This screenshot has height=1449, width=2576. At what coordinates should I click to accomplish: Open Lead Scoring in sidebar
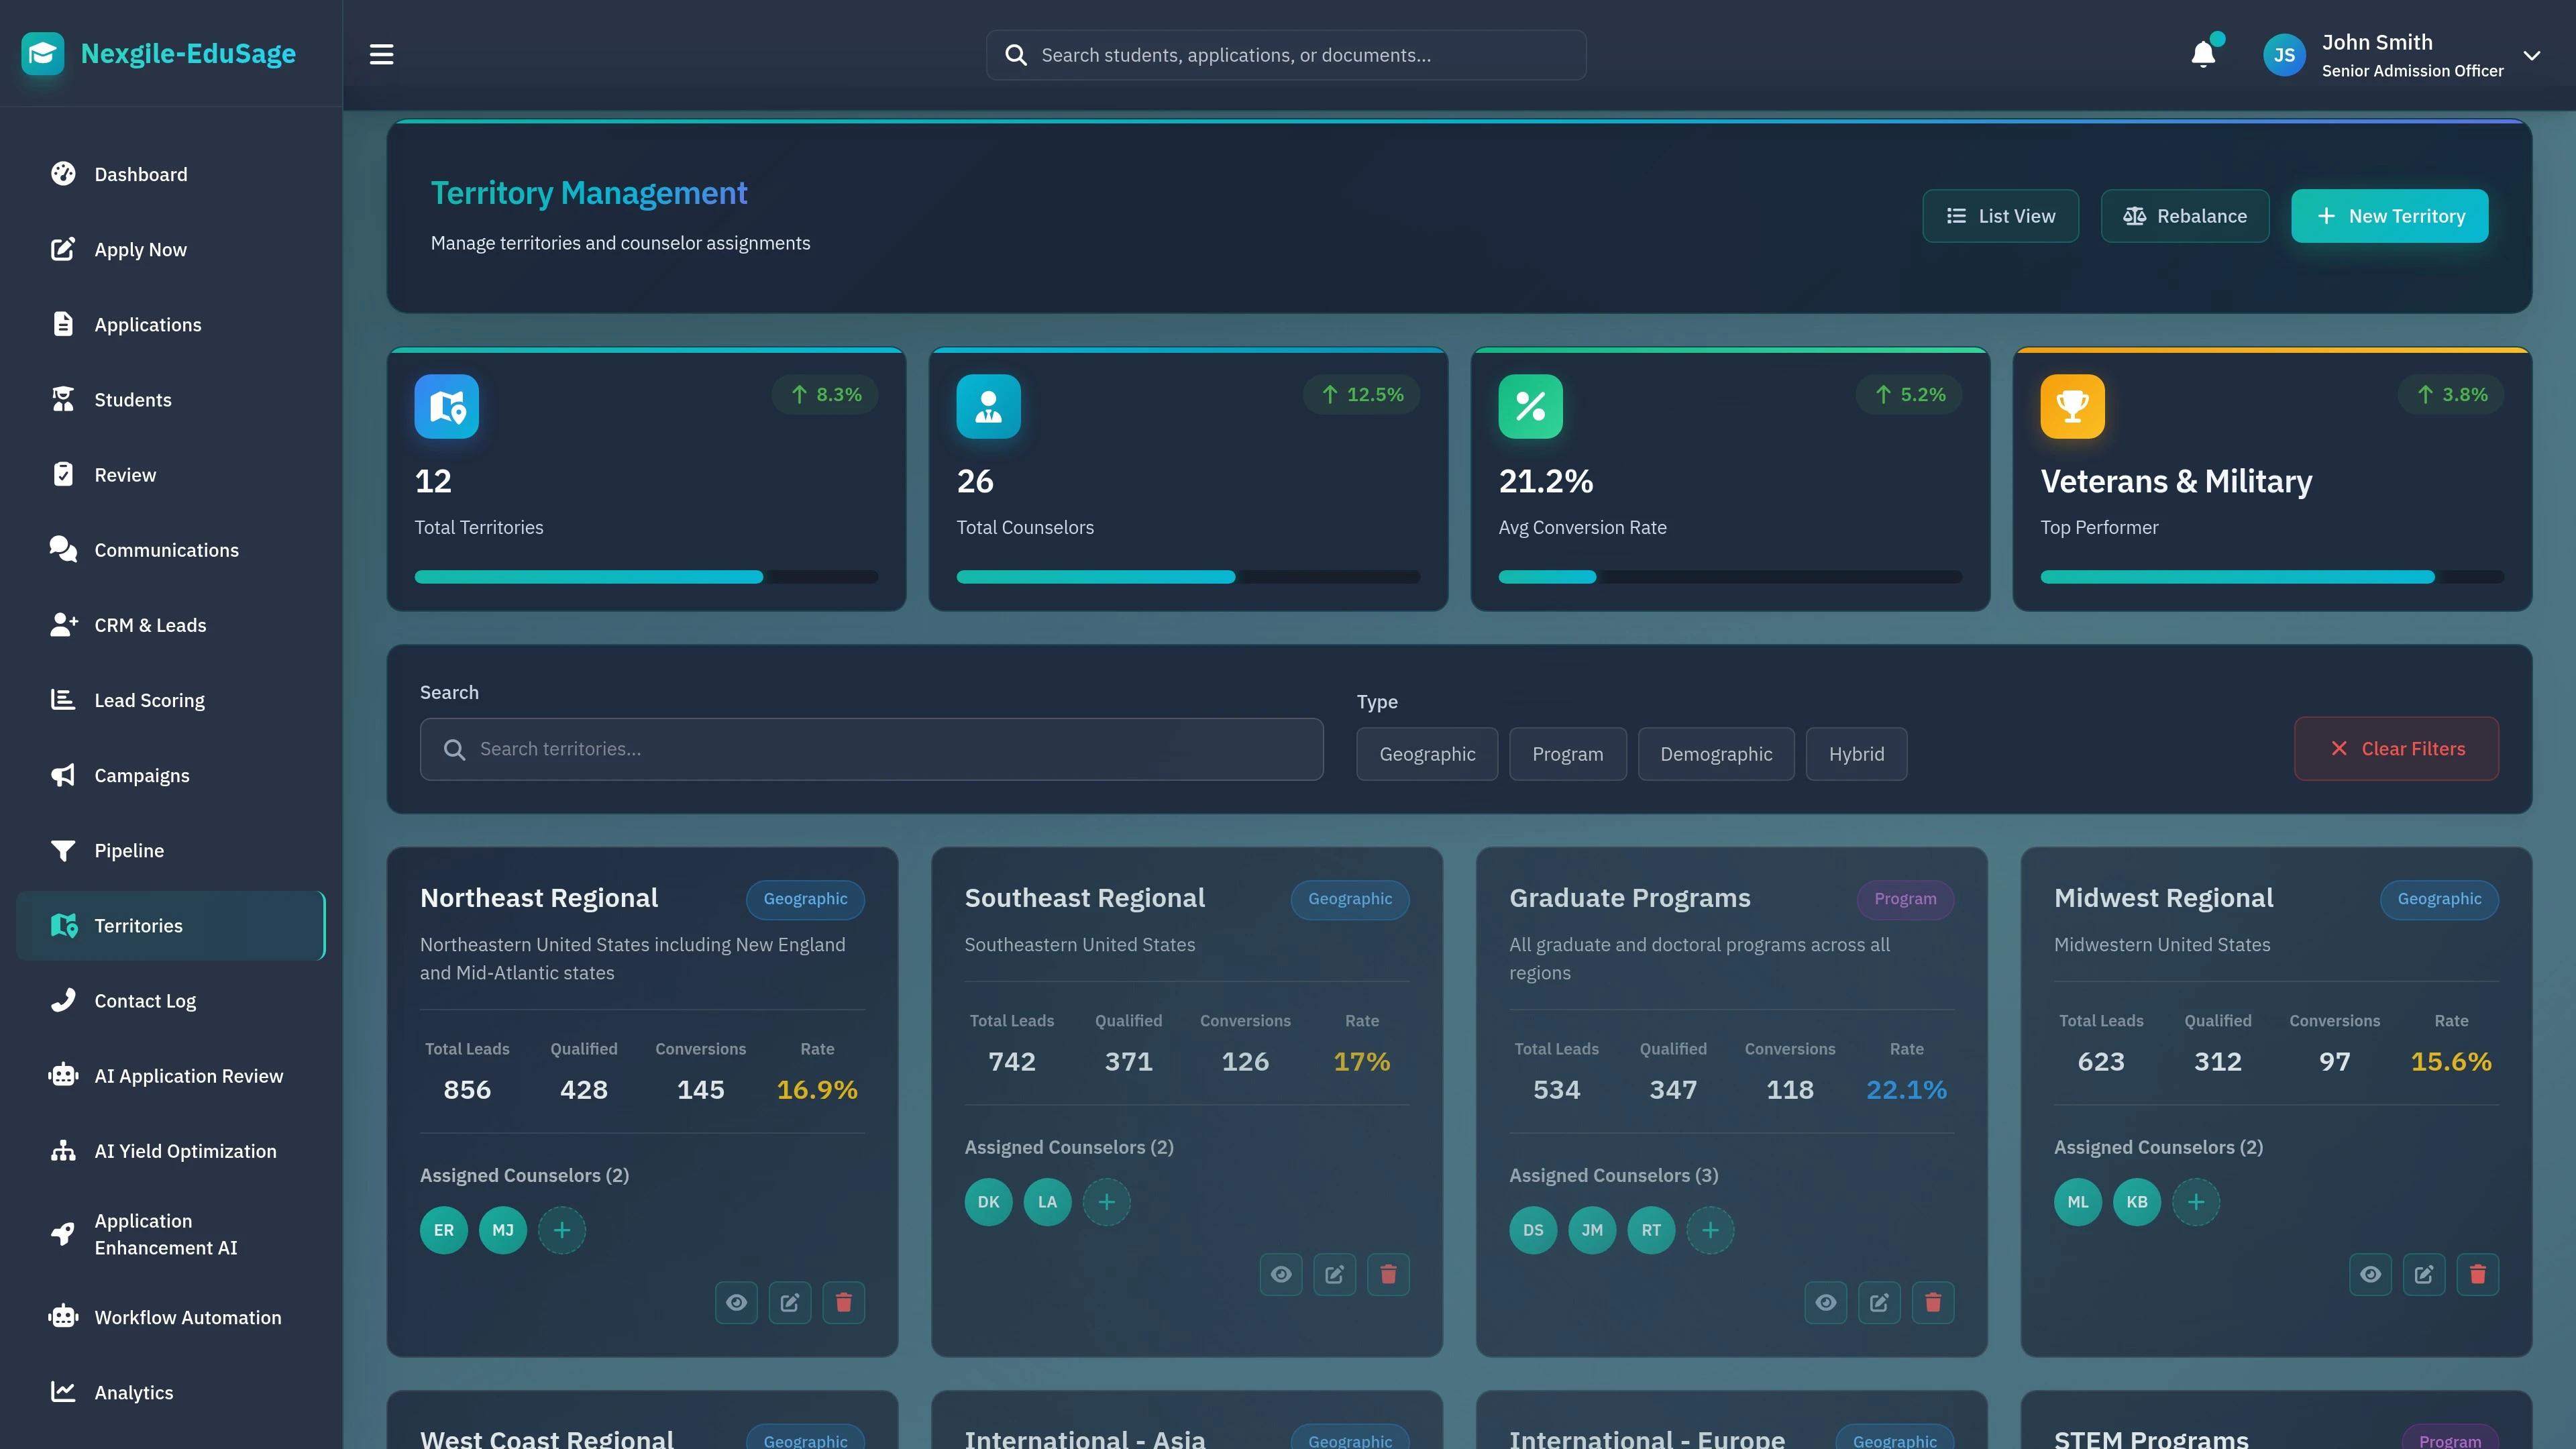click(149, 700)
